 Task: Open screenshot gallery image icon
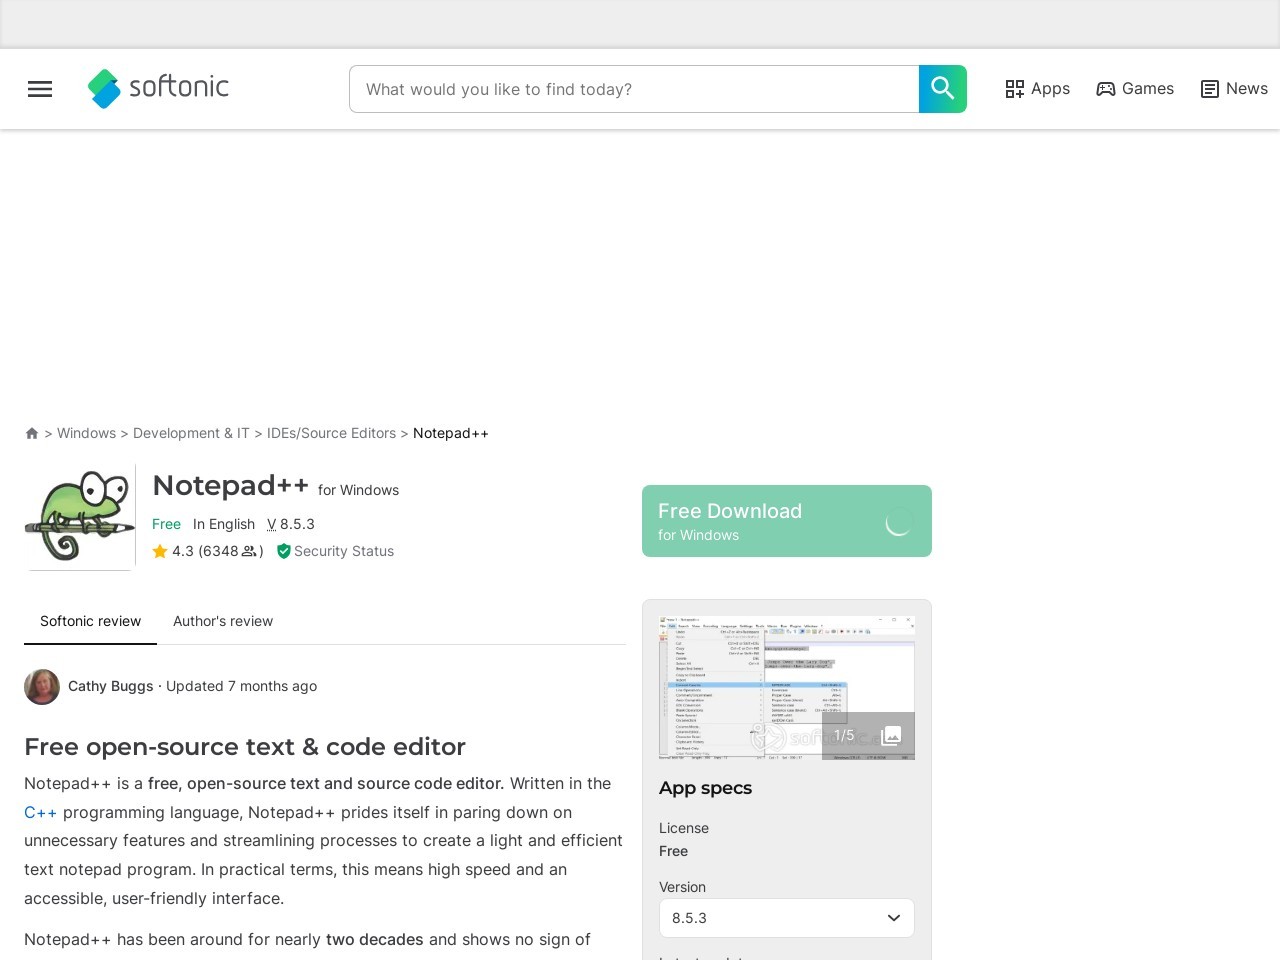pyautogui.click(x=891, y=736)
